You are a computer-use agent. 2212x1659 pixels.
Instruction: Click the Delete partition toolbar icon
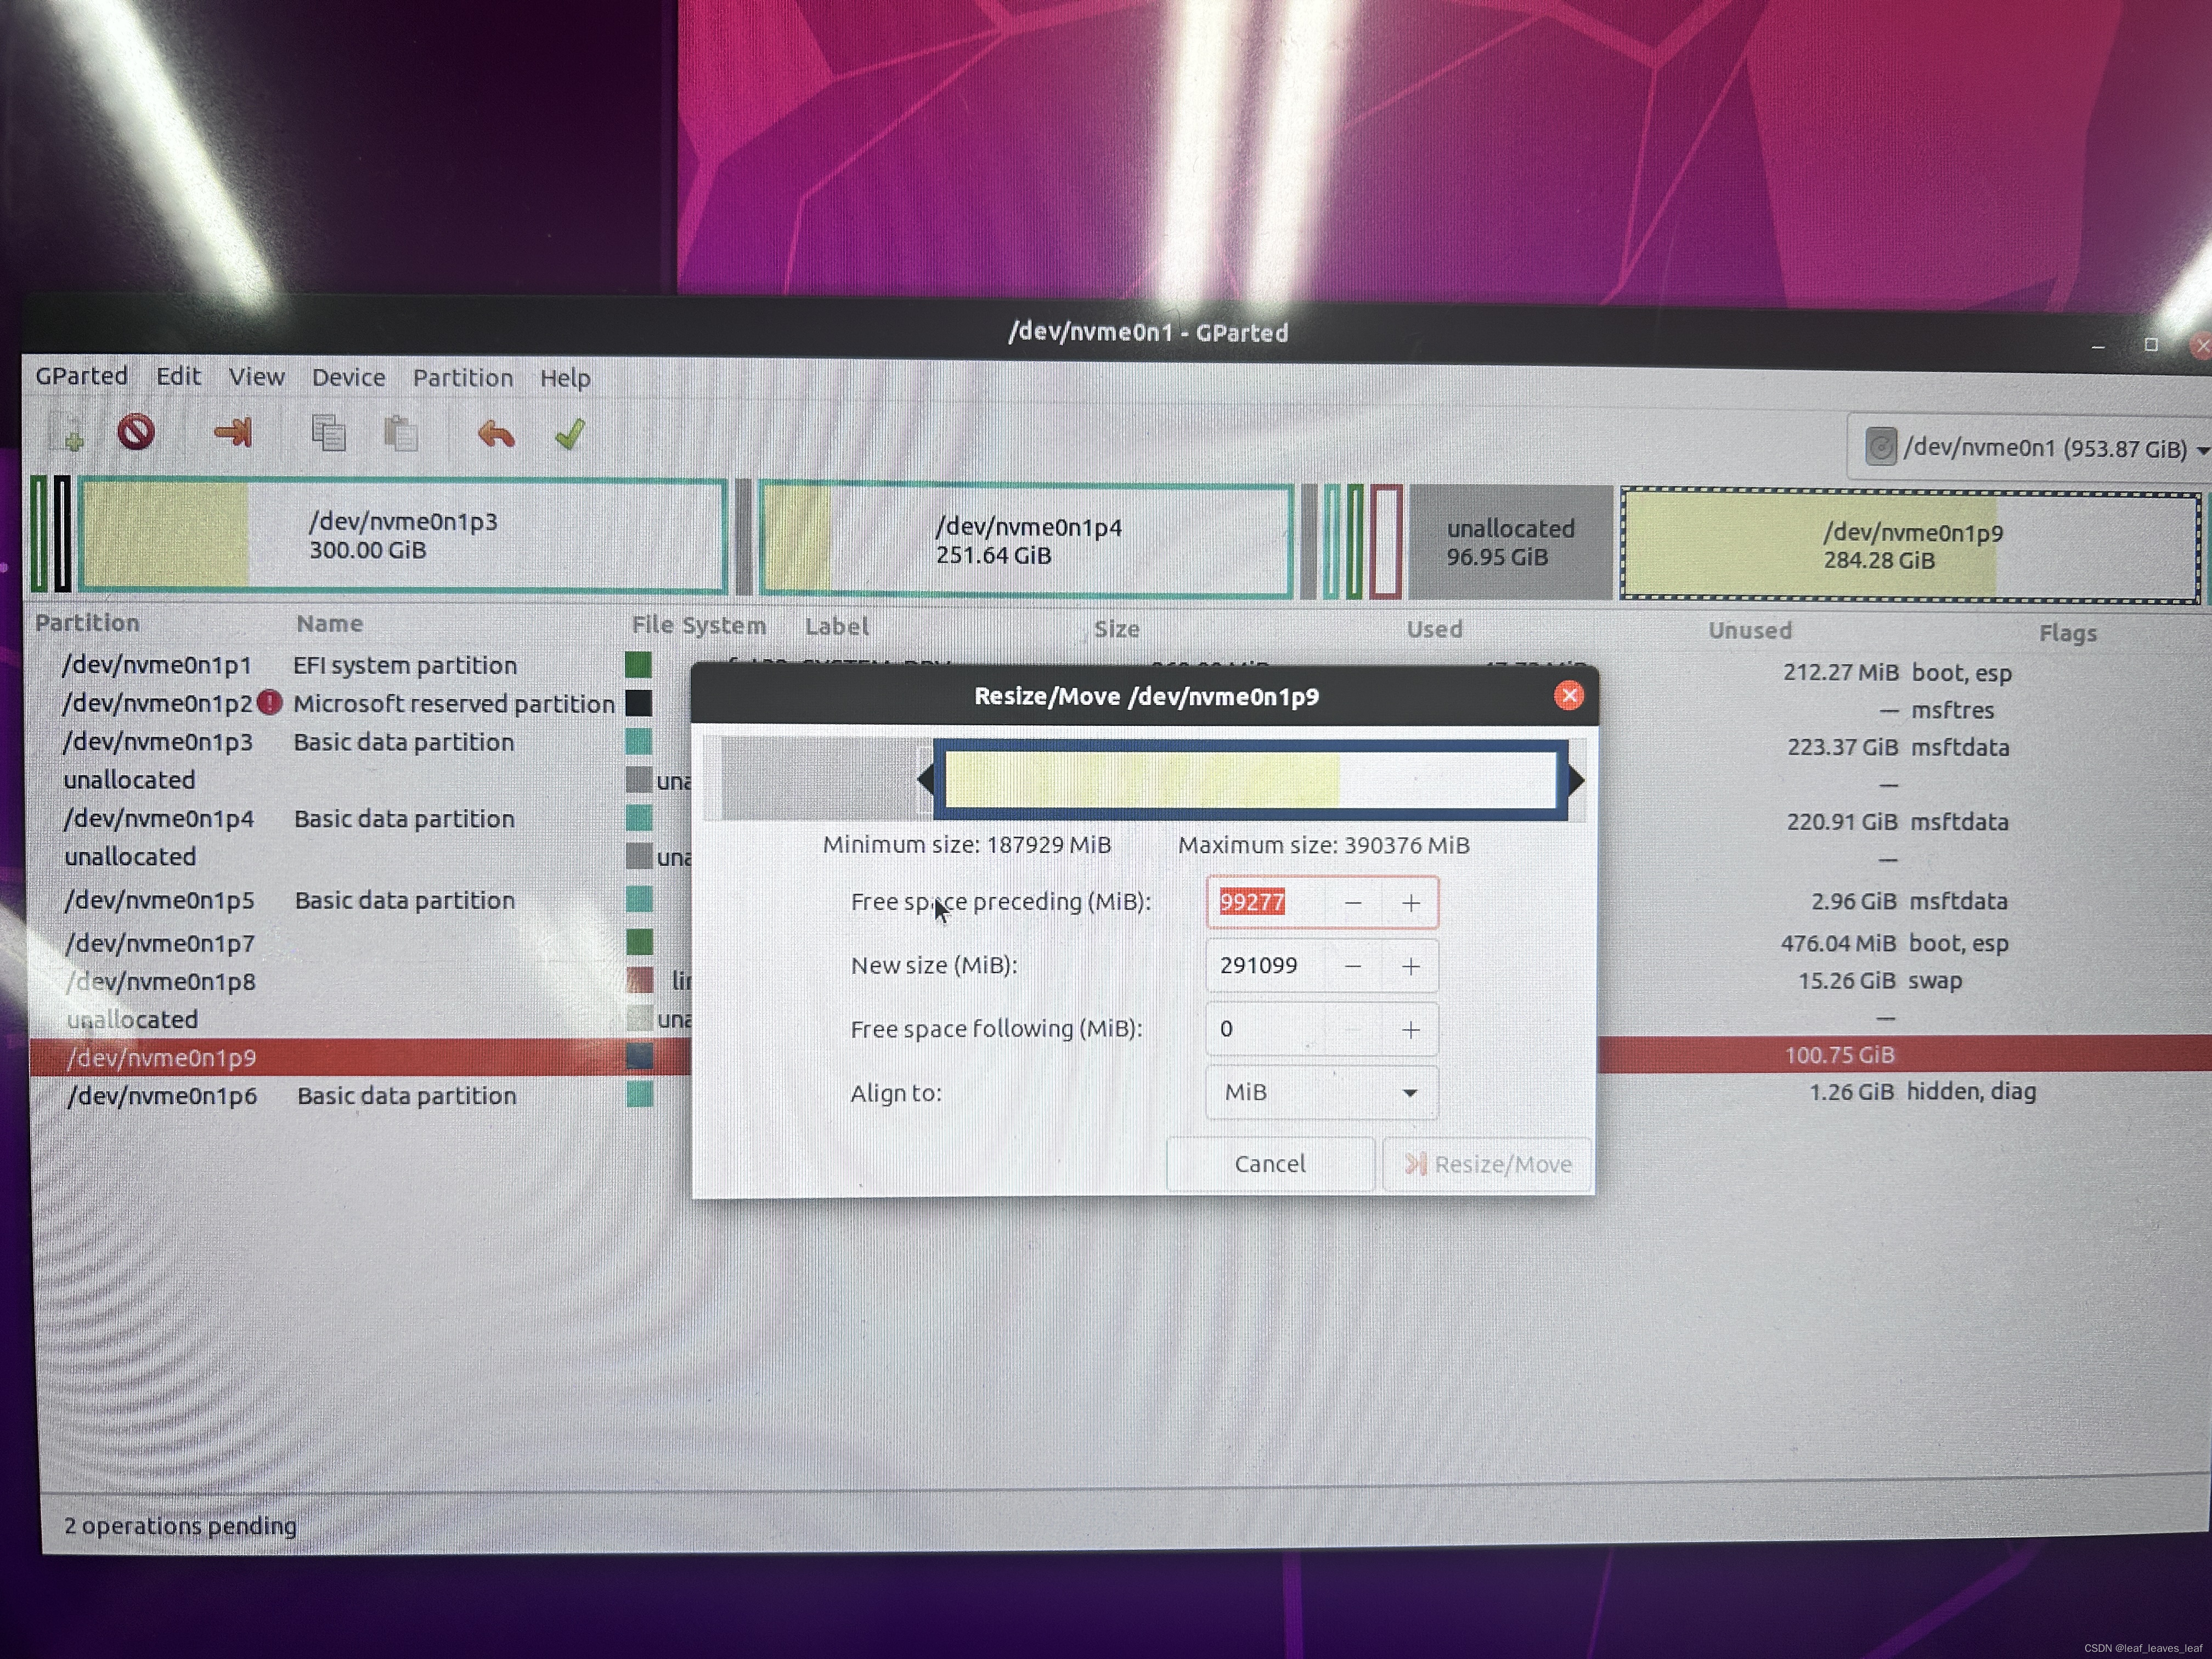[x=136, y=432]
